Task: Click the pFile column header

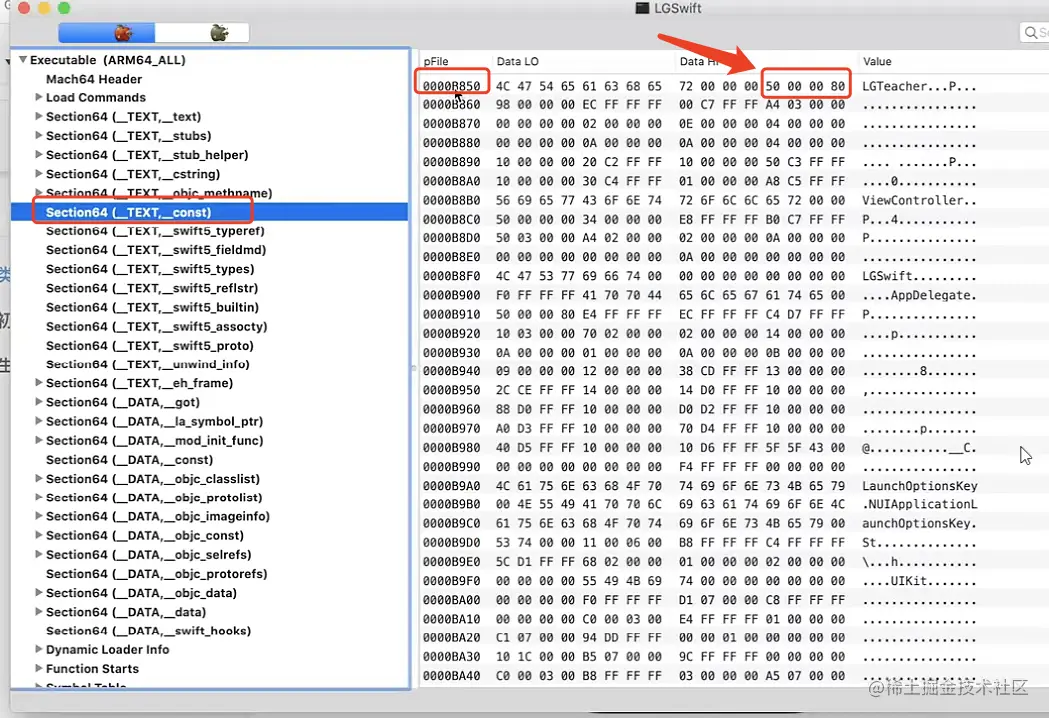Action: click(455, 61)
